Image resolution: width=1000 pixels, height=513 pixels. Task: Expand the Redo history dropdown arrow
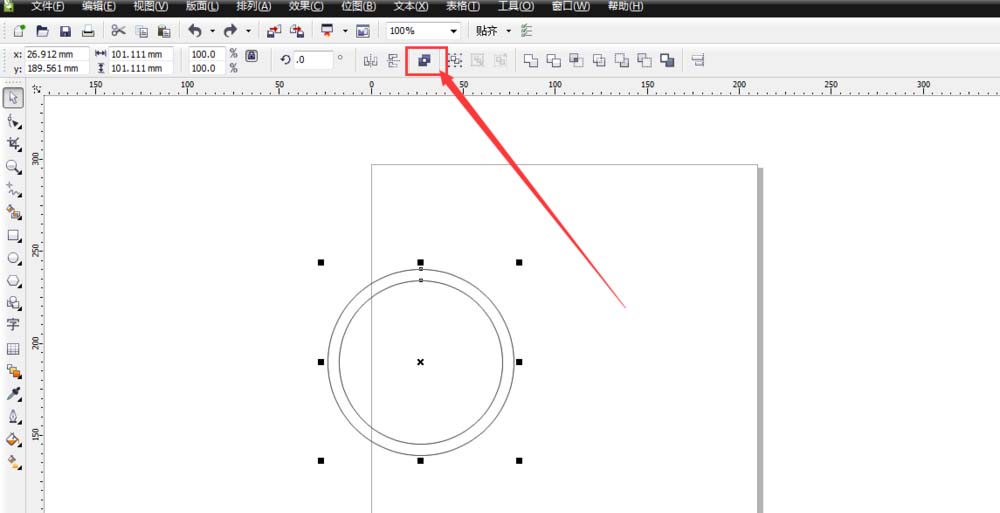(x=248, y=31)
